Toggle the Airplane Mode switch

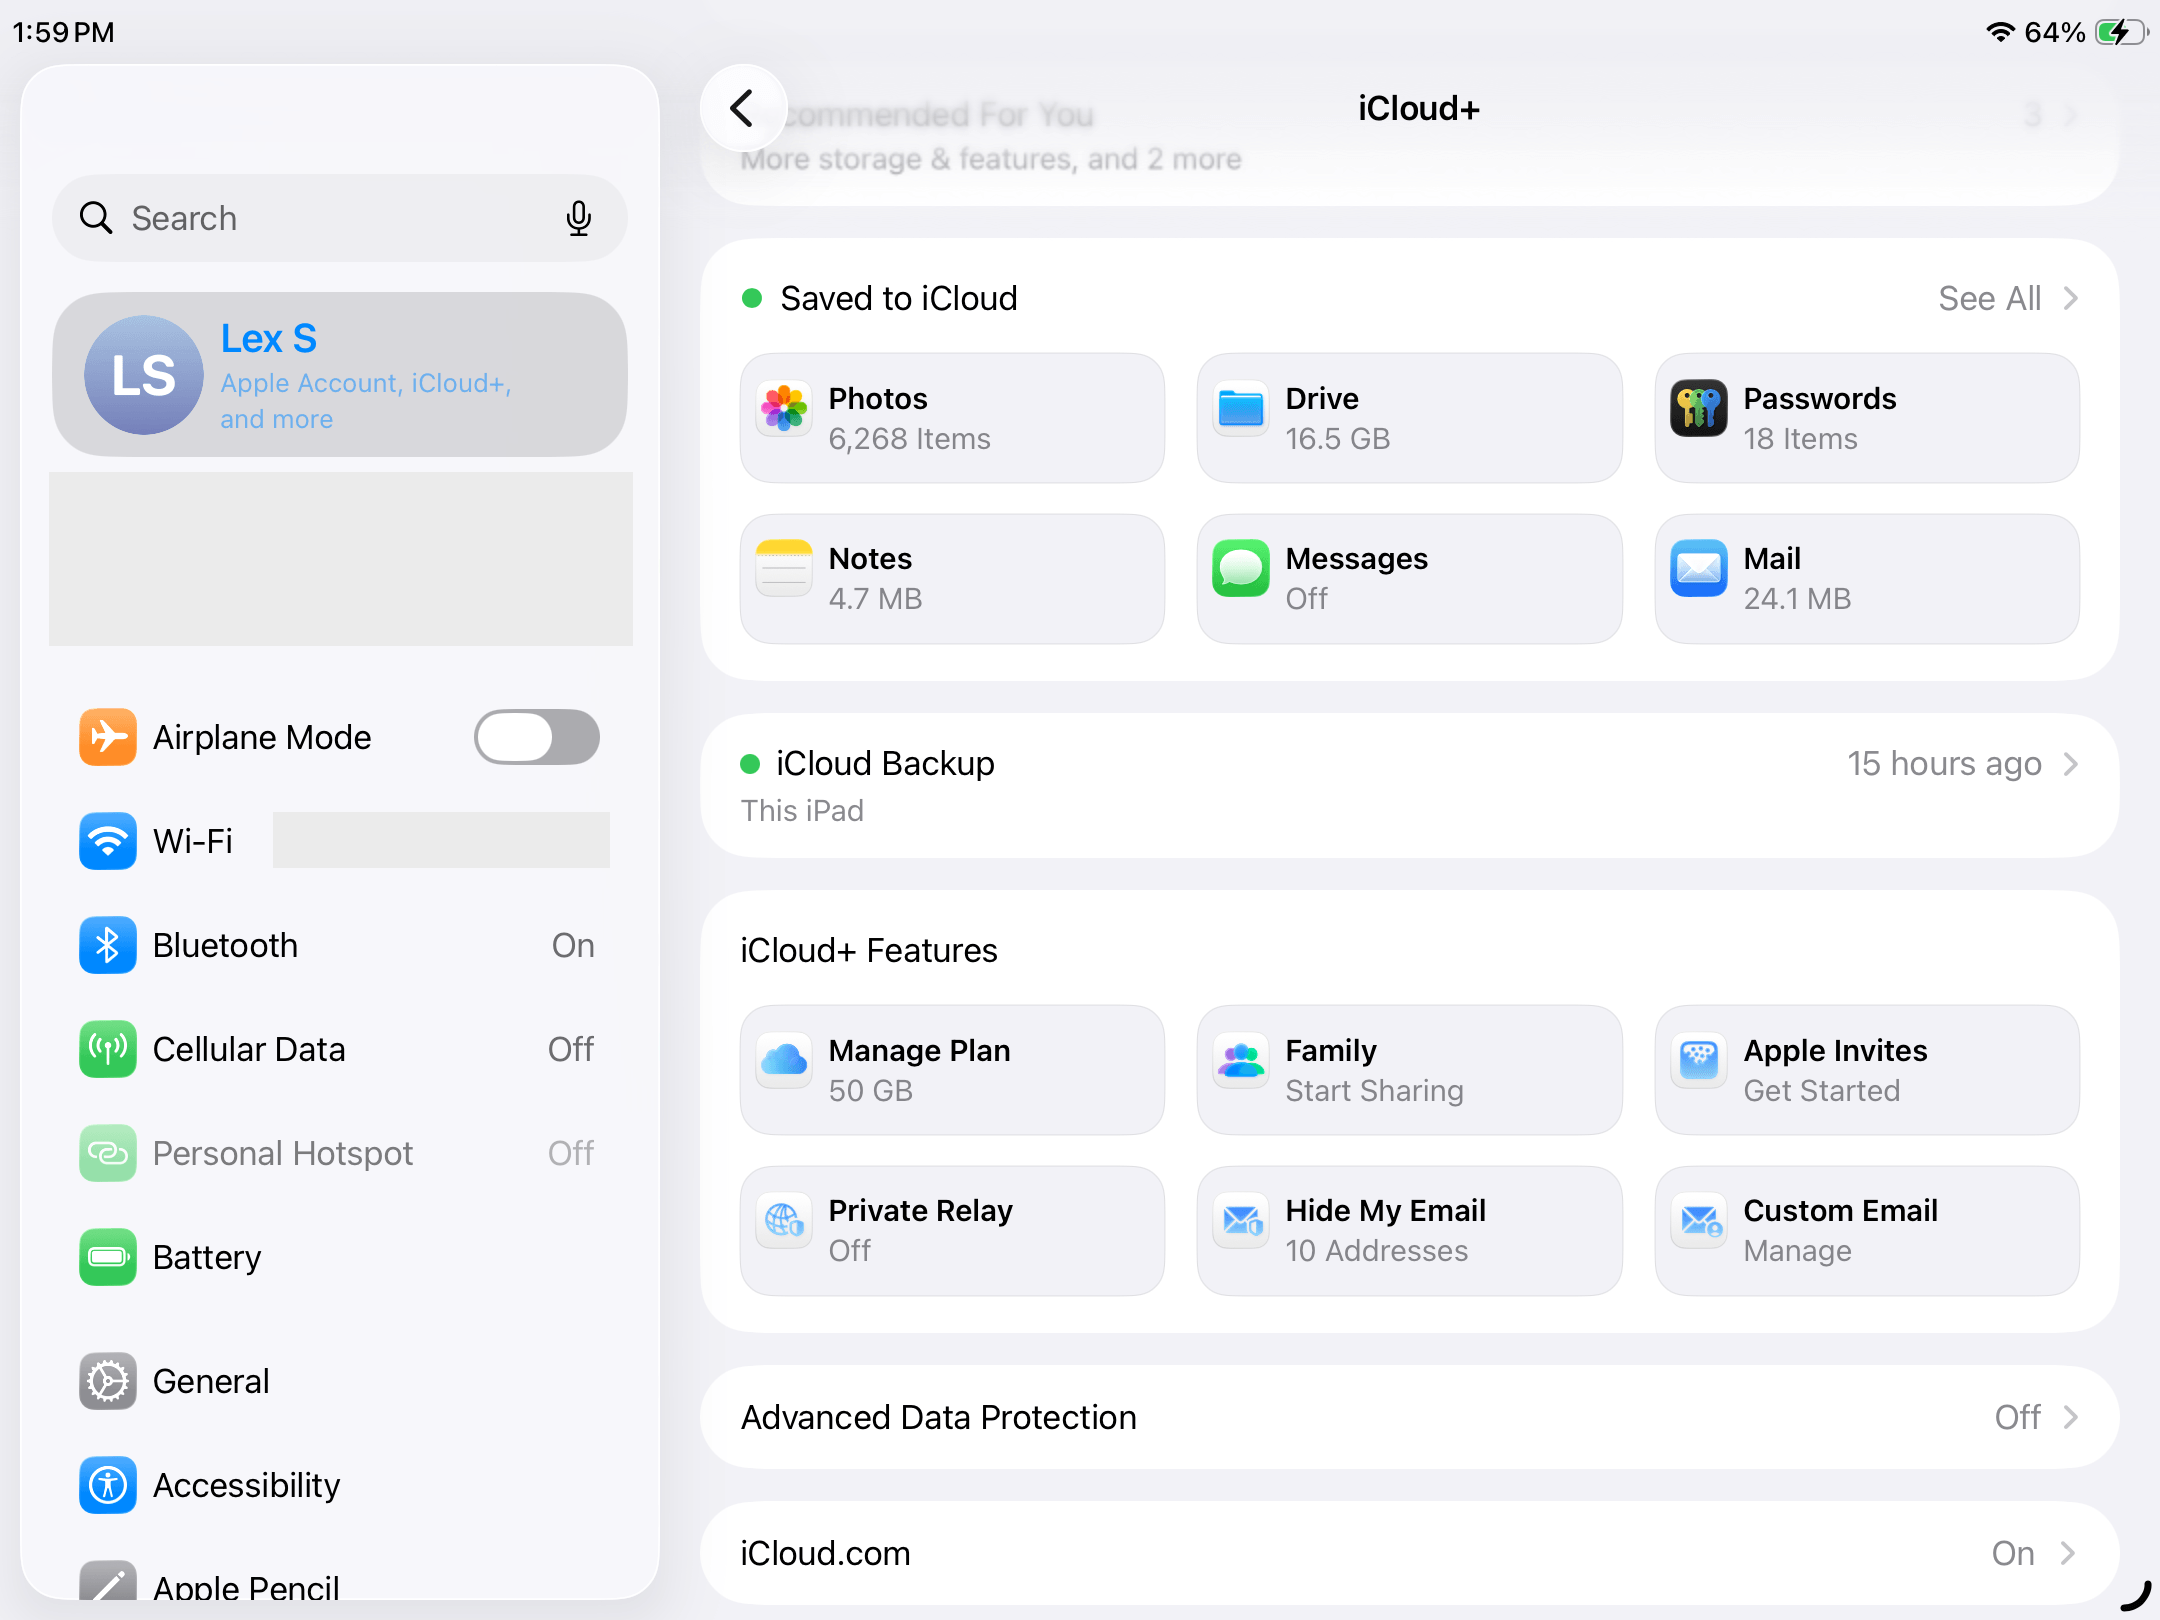[537, 737]
